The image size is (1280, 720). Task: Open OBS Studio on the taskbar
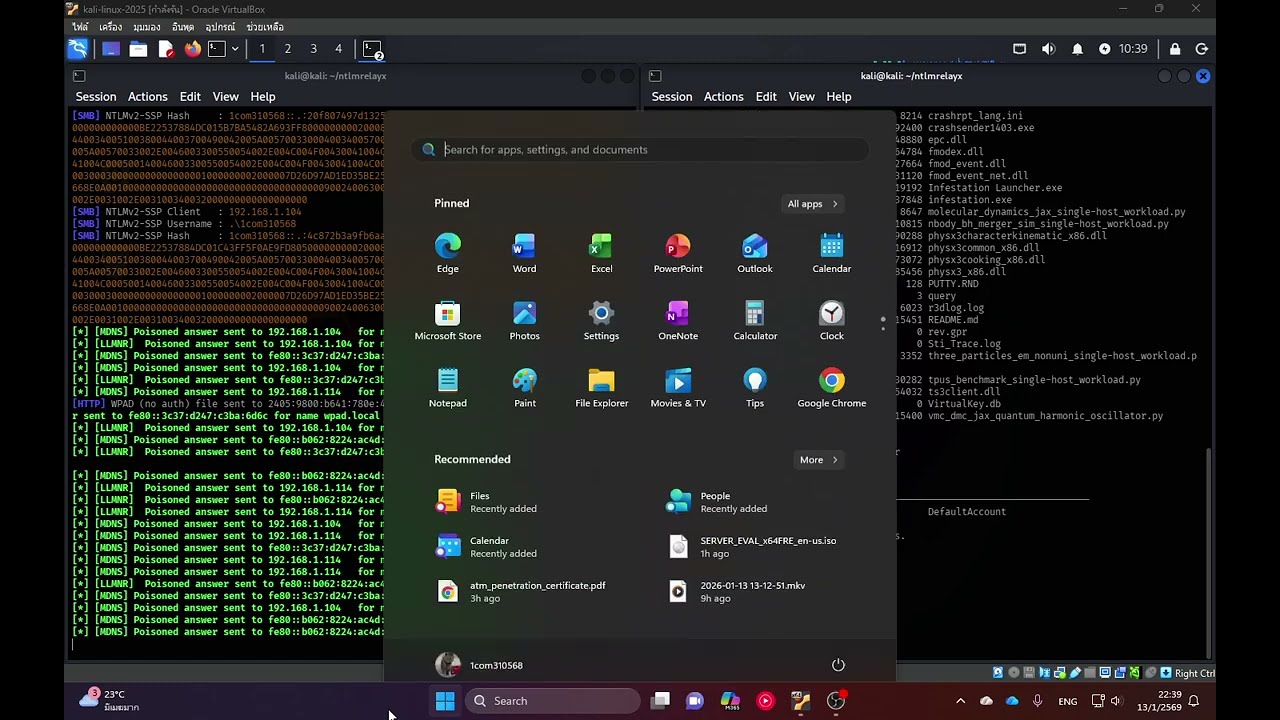pos(836,701)
